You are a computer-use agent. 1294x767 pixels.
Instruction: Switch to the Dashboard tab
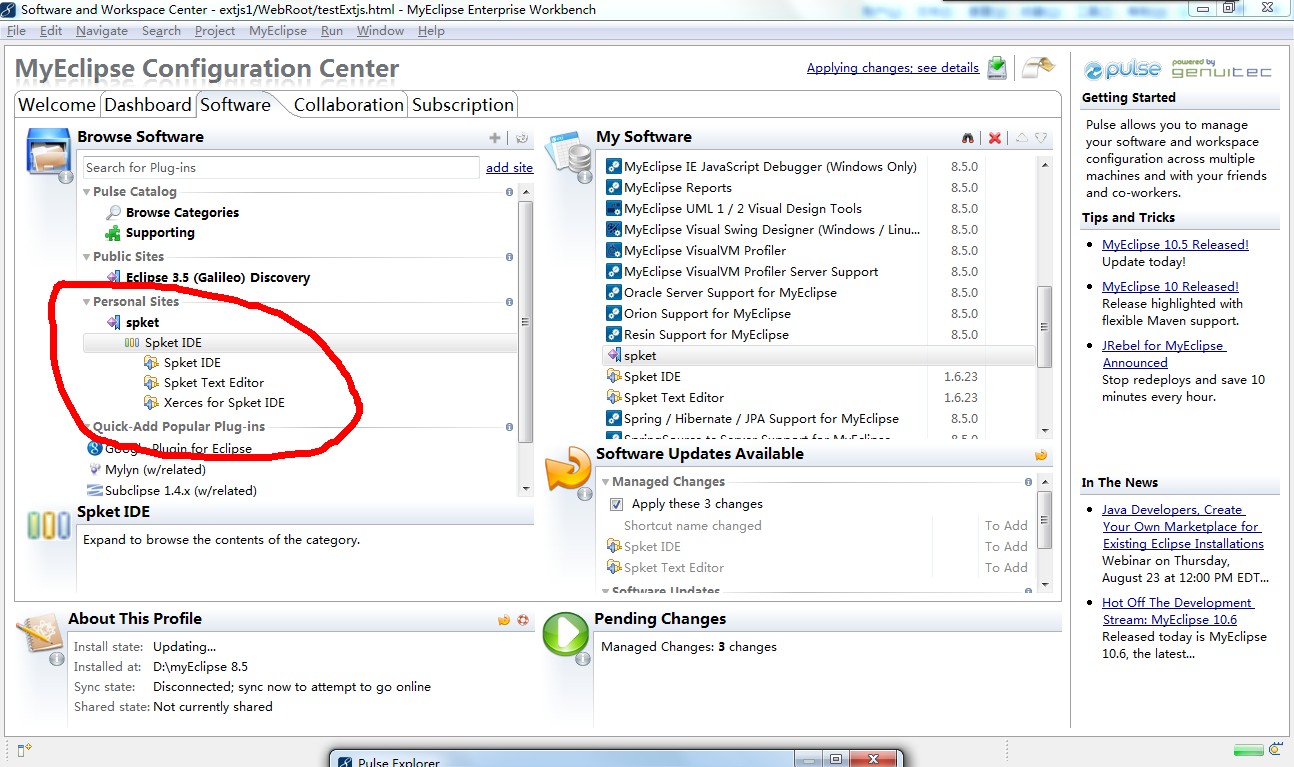tap(148, 105)
